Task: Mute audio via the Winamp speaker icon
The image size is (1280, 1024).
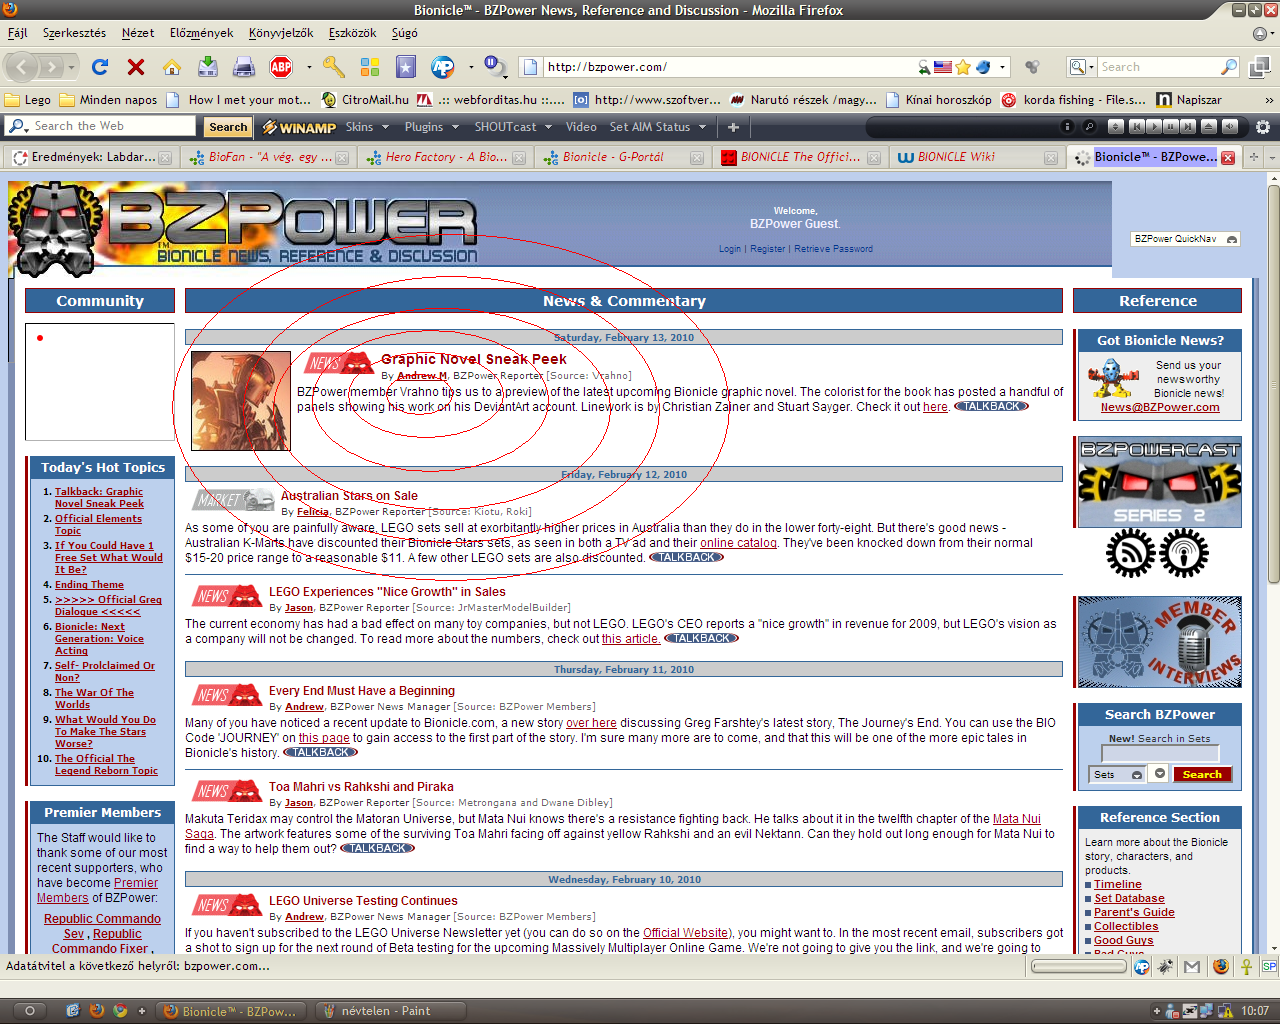Action: 1230,127
